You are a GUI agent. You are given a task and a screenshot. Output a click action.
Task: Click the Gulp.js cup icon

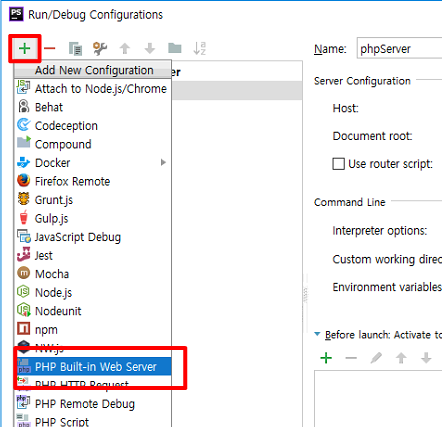[23, 217]
